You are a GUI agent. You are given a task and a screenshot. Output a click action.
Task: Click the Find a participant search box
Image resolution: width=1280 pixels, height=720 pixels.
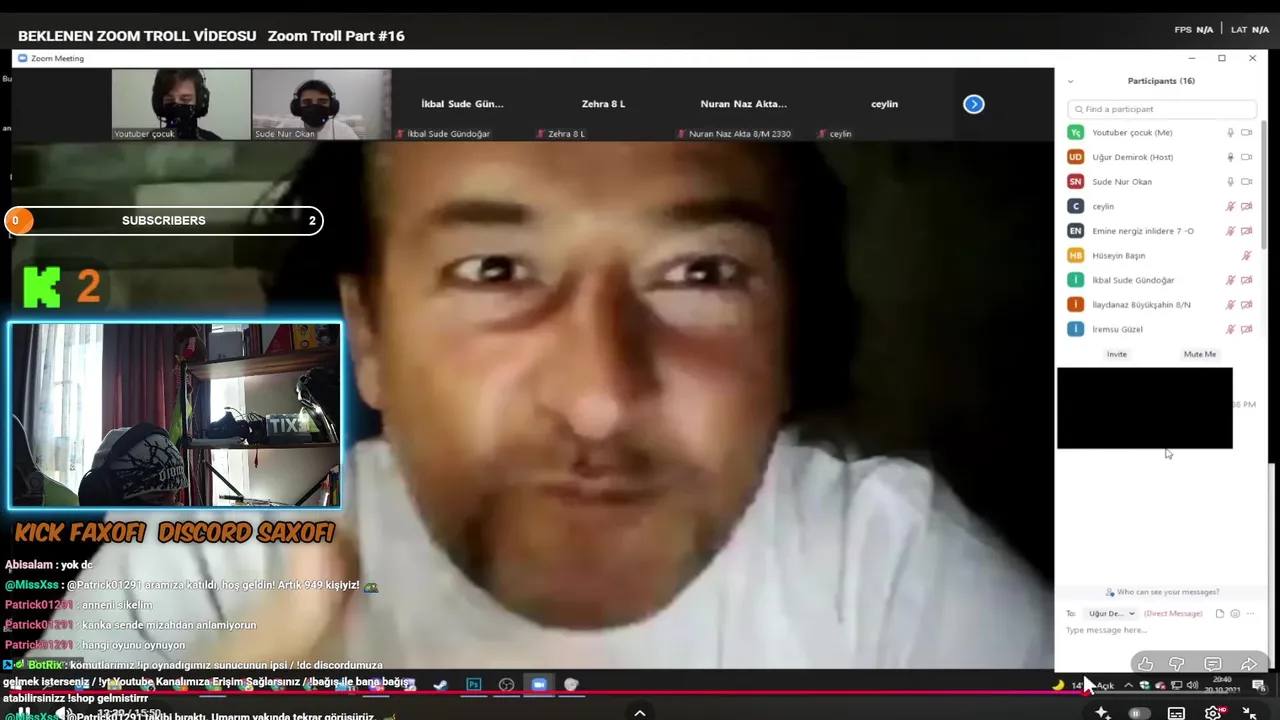[1162, 109]
